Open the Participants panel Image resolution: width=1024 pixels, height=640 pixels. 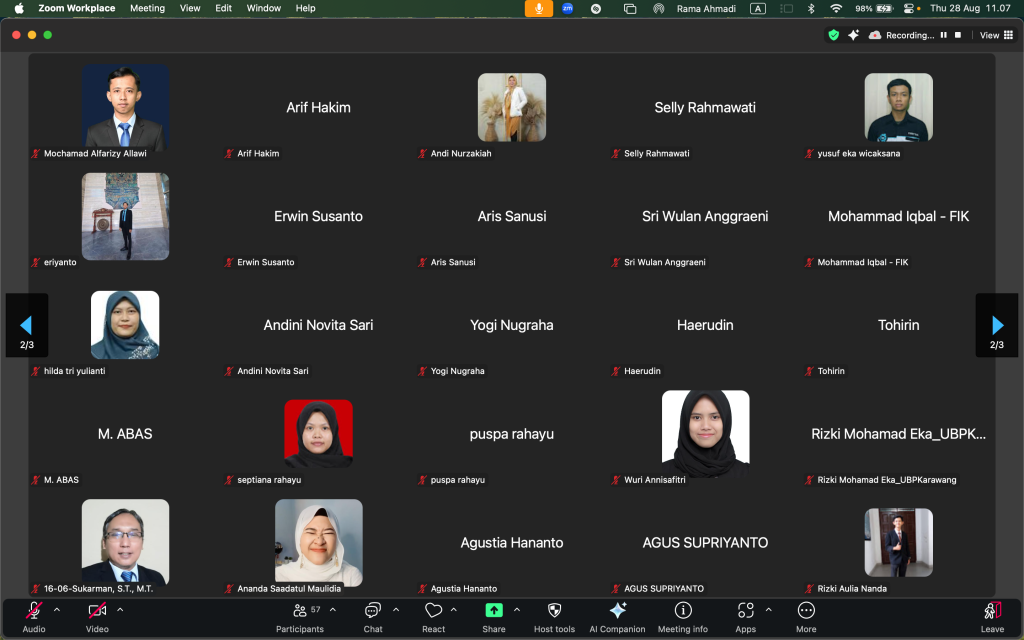(x=300, y=616)
